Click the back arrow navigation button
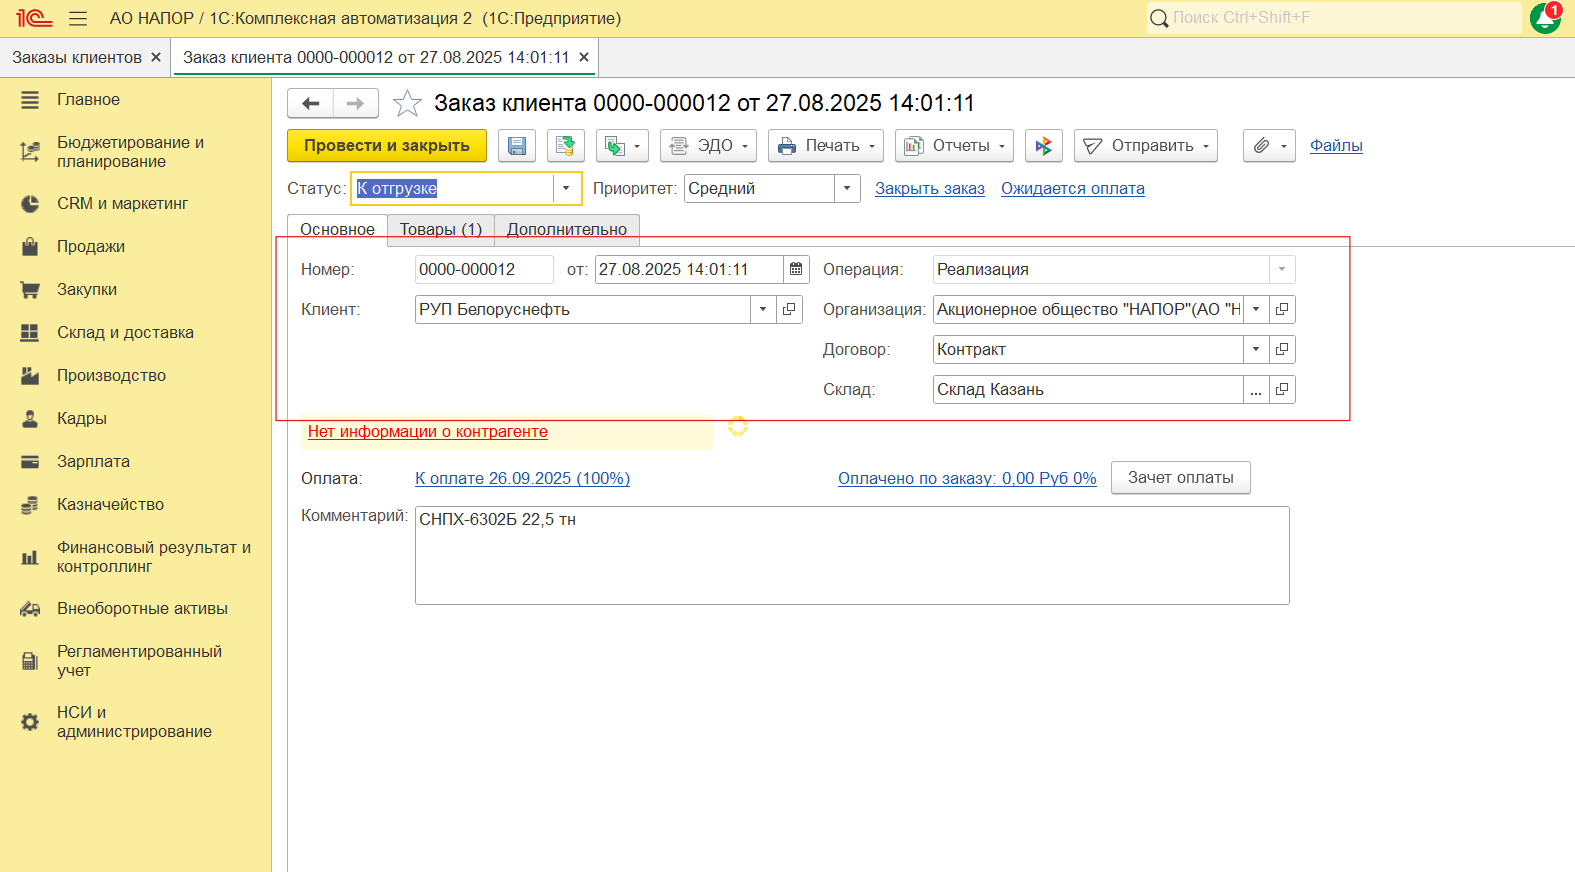Screen dimensions: 1575x872 click(x=310, y=104)
